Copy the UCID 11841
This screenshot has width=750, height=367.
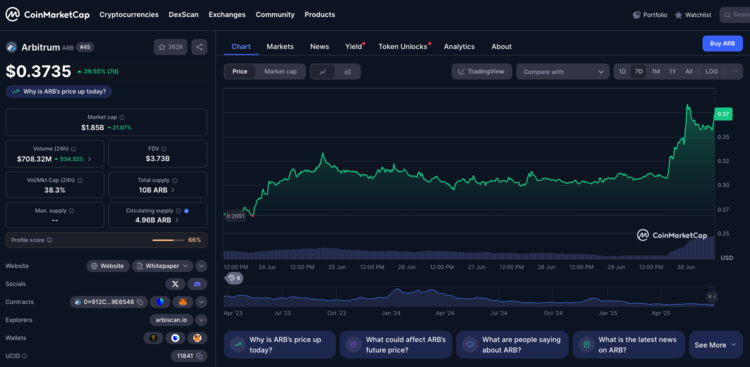199,356
